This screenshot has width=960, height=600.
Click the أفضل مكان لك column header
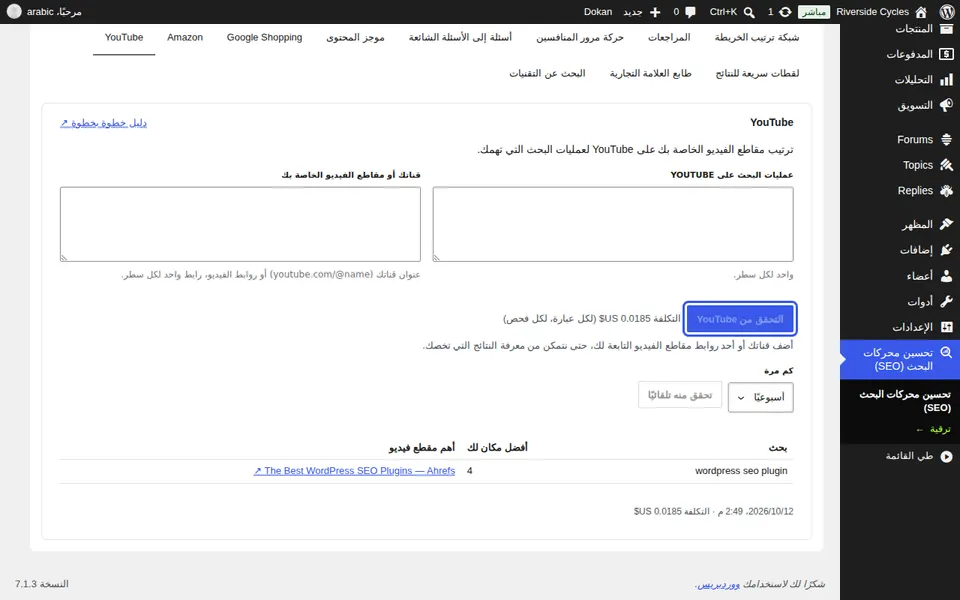coord(497,448)
